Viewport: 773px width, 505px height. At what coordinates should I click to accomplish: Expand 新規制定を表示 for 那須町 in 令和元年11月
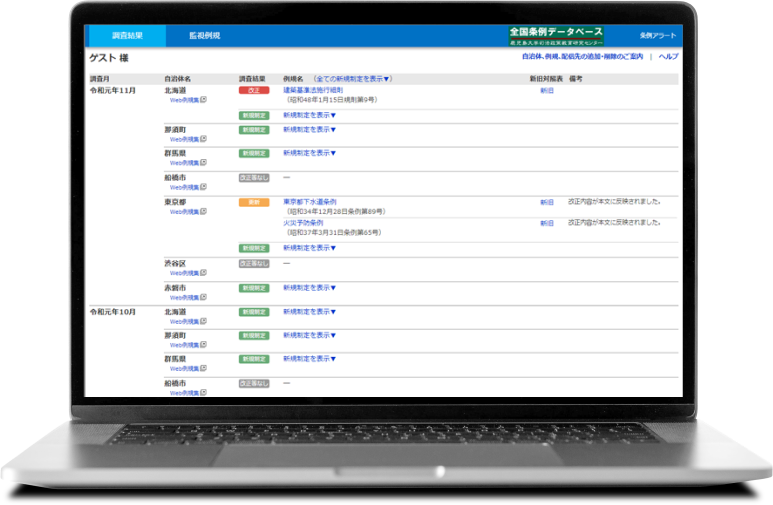(309, 129)
